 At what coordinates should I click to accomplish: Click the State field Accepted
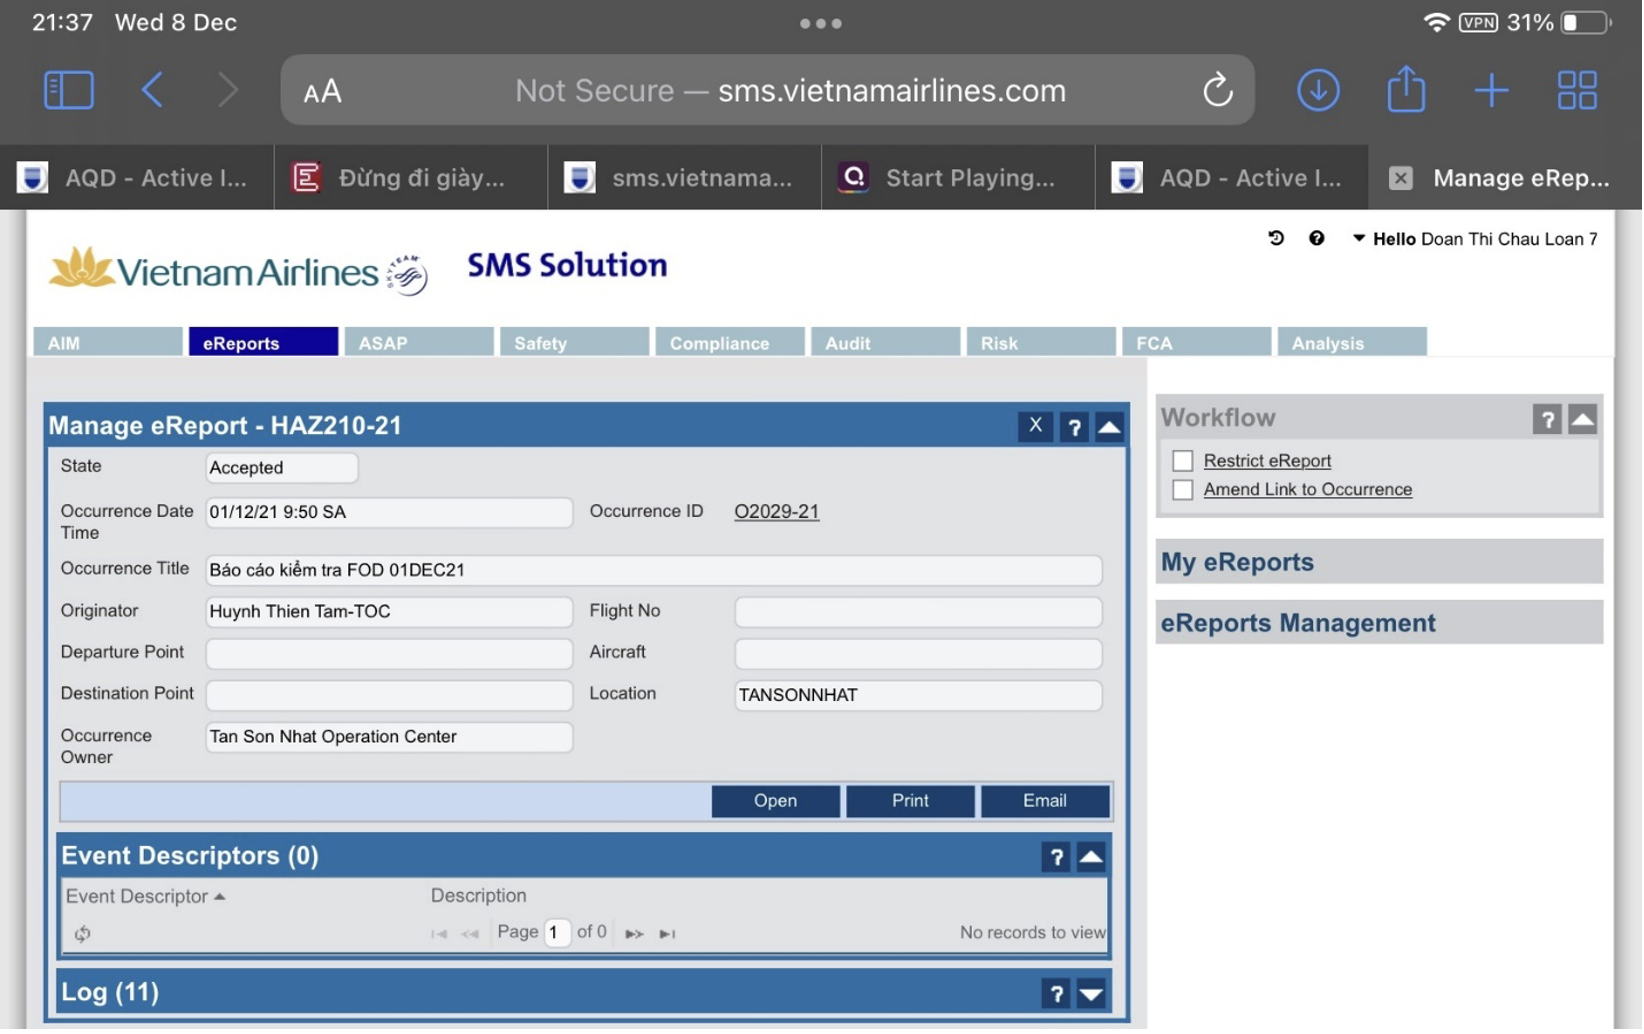coord(281,467)
